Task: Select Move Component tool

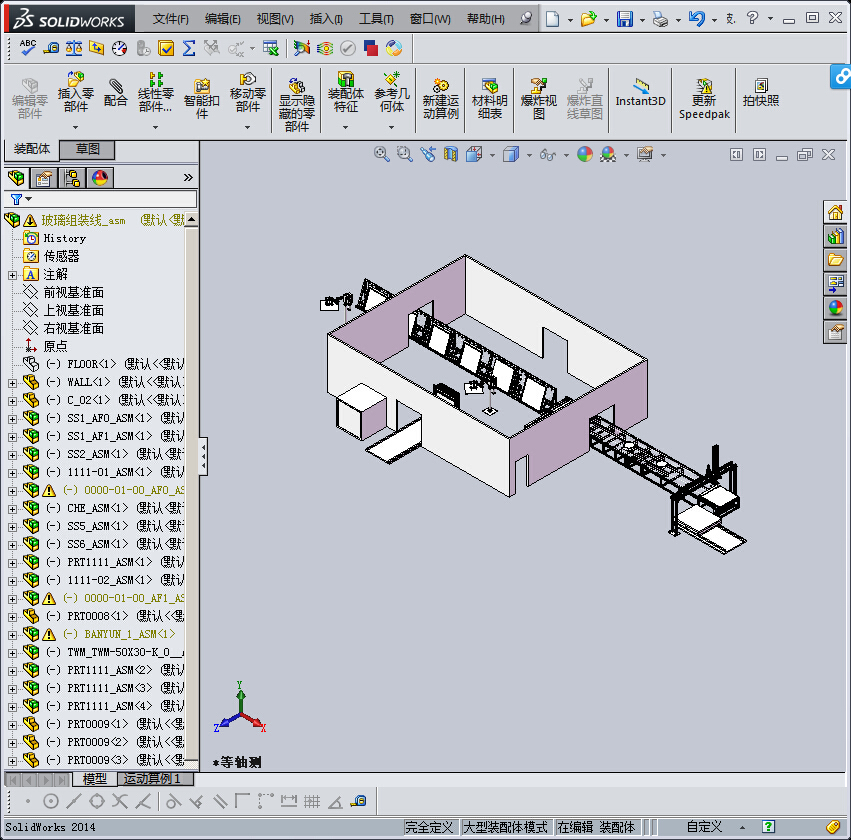Action: pos(247,92)
